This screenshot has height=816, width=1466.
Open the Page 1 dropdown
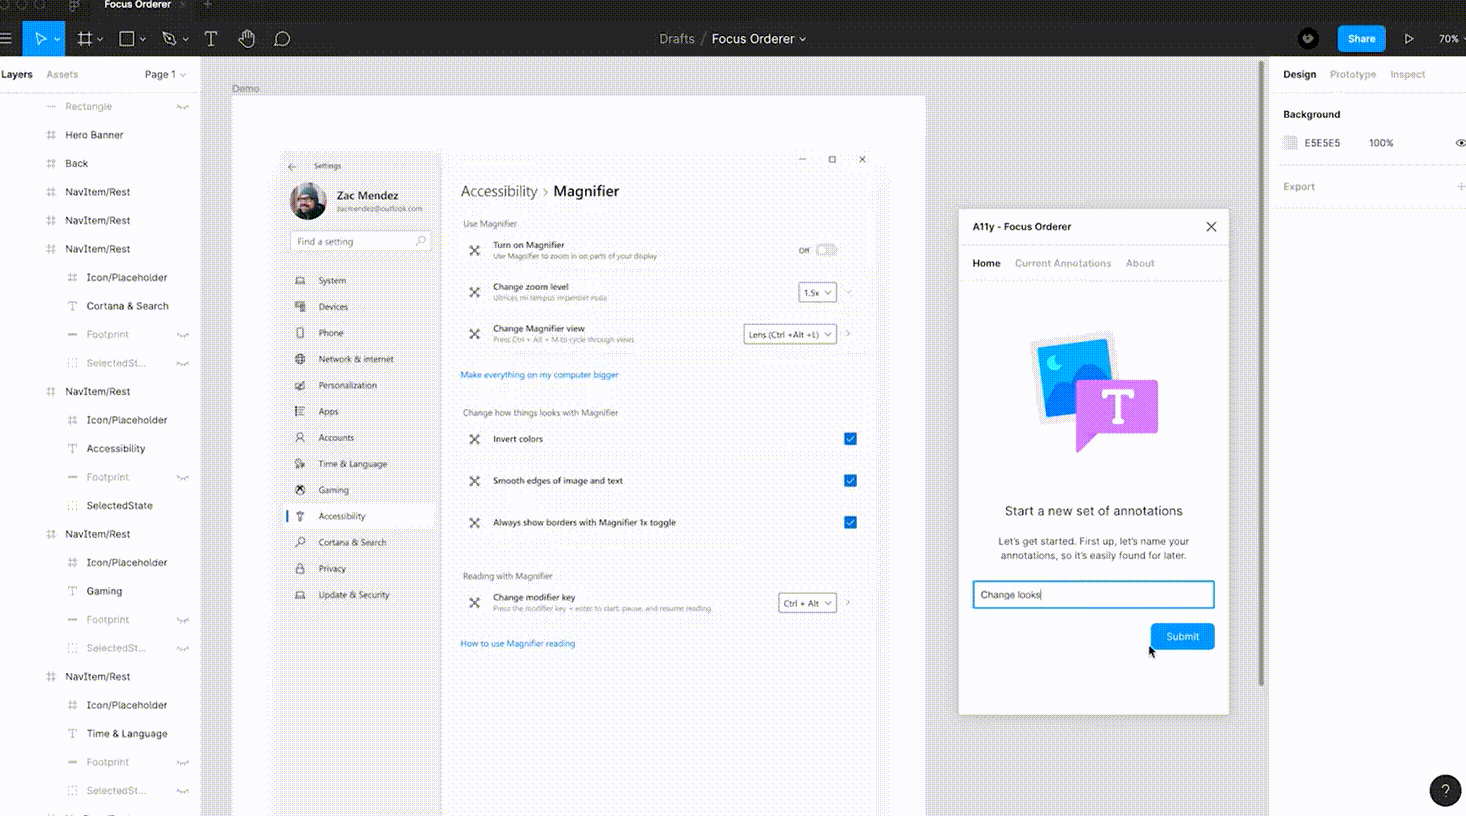click(x=165, y=75)
